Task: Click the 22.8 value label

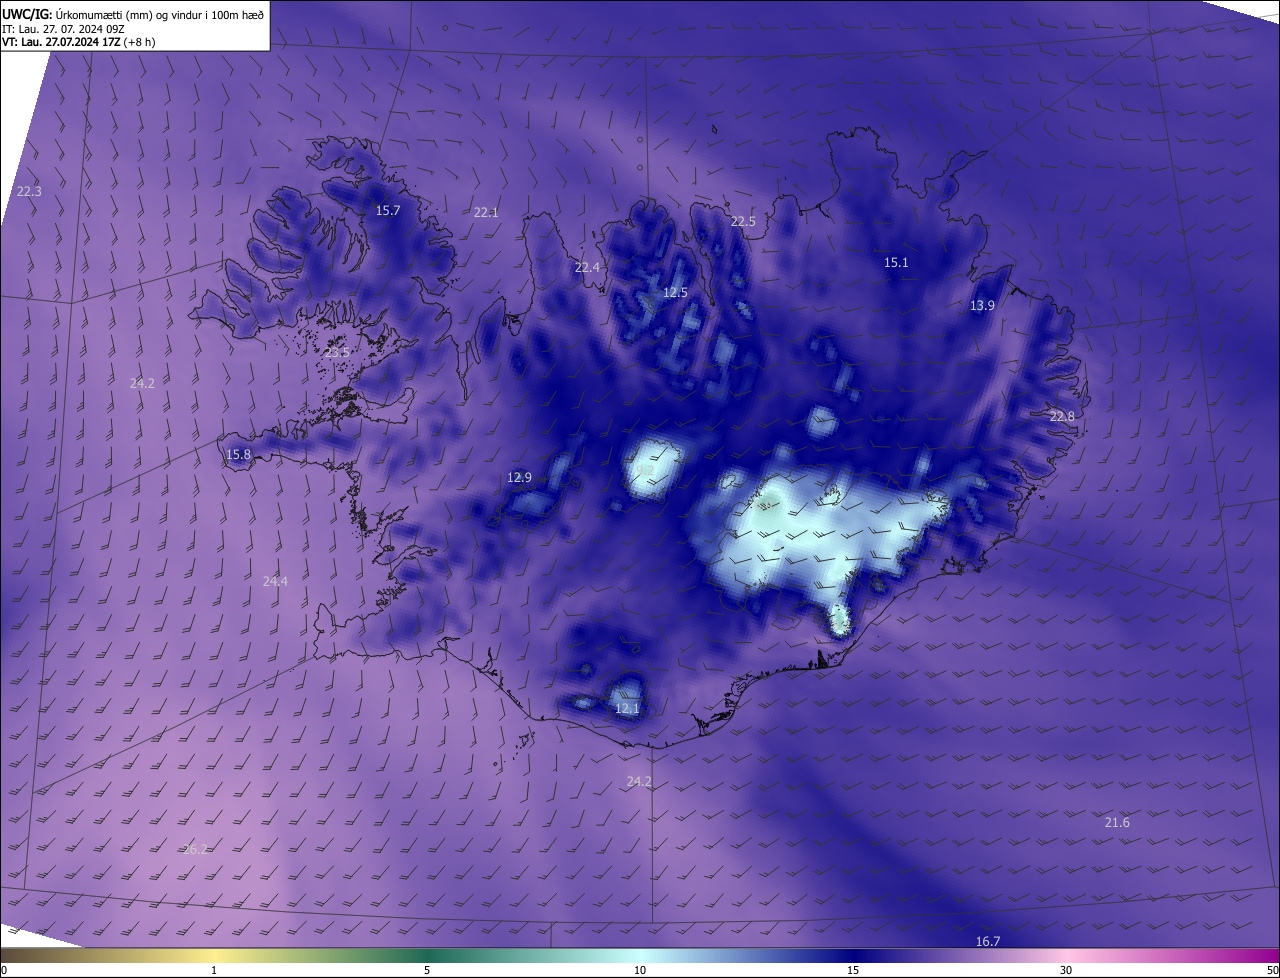Action: [1061, 416]
